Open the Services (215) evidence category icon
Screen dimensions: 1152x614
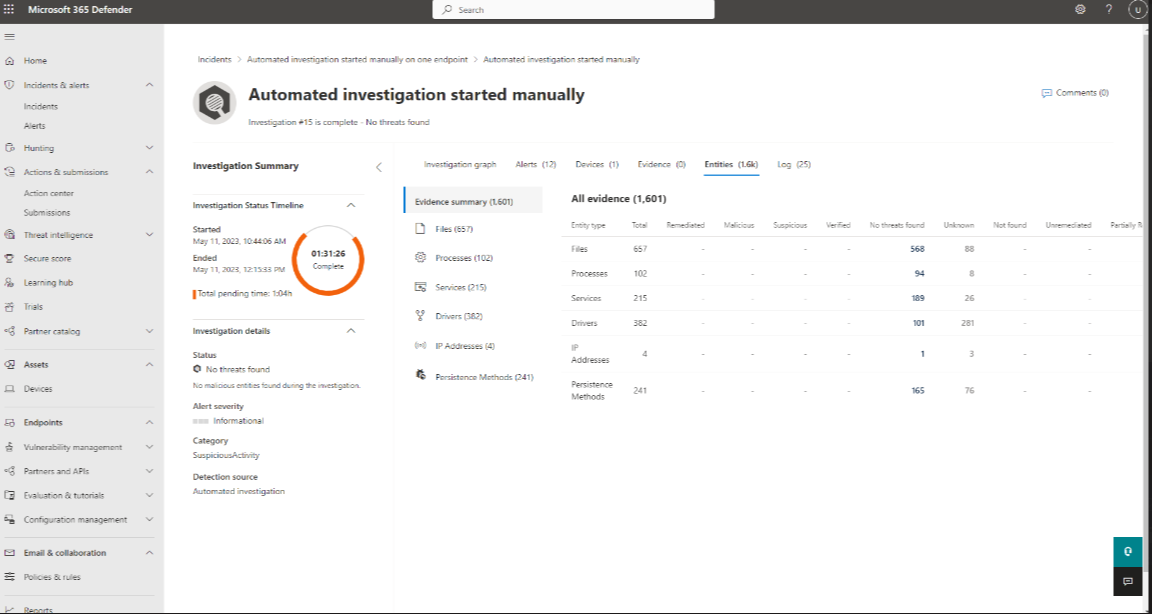coord(421,287)
